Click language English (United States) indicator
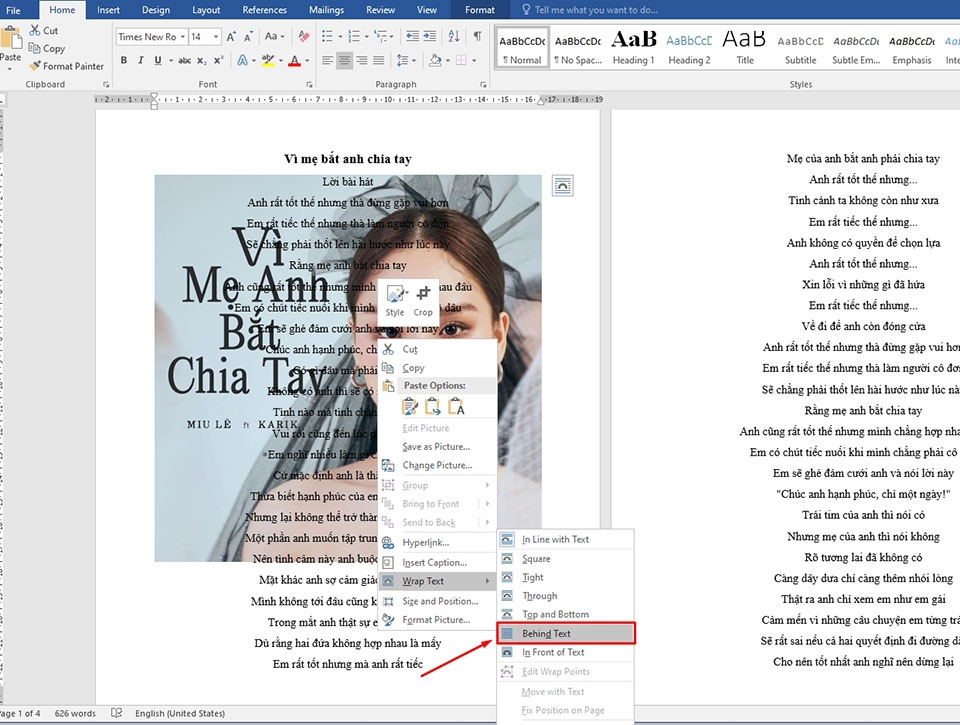 coord(179,713)
